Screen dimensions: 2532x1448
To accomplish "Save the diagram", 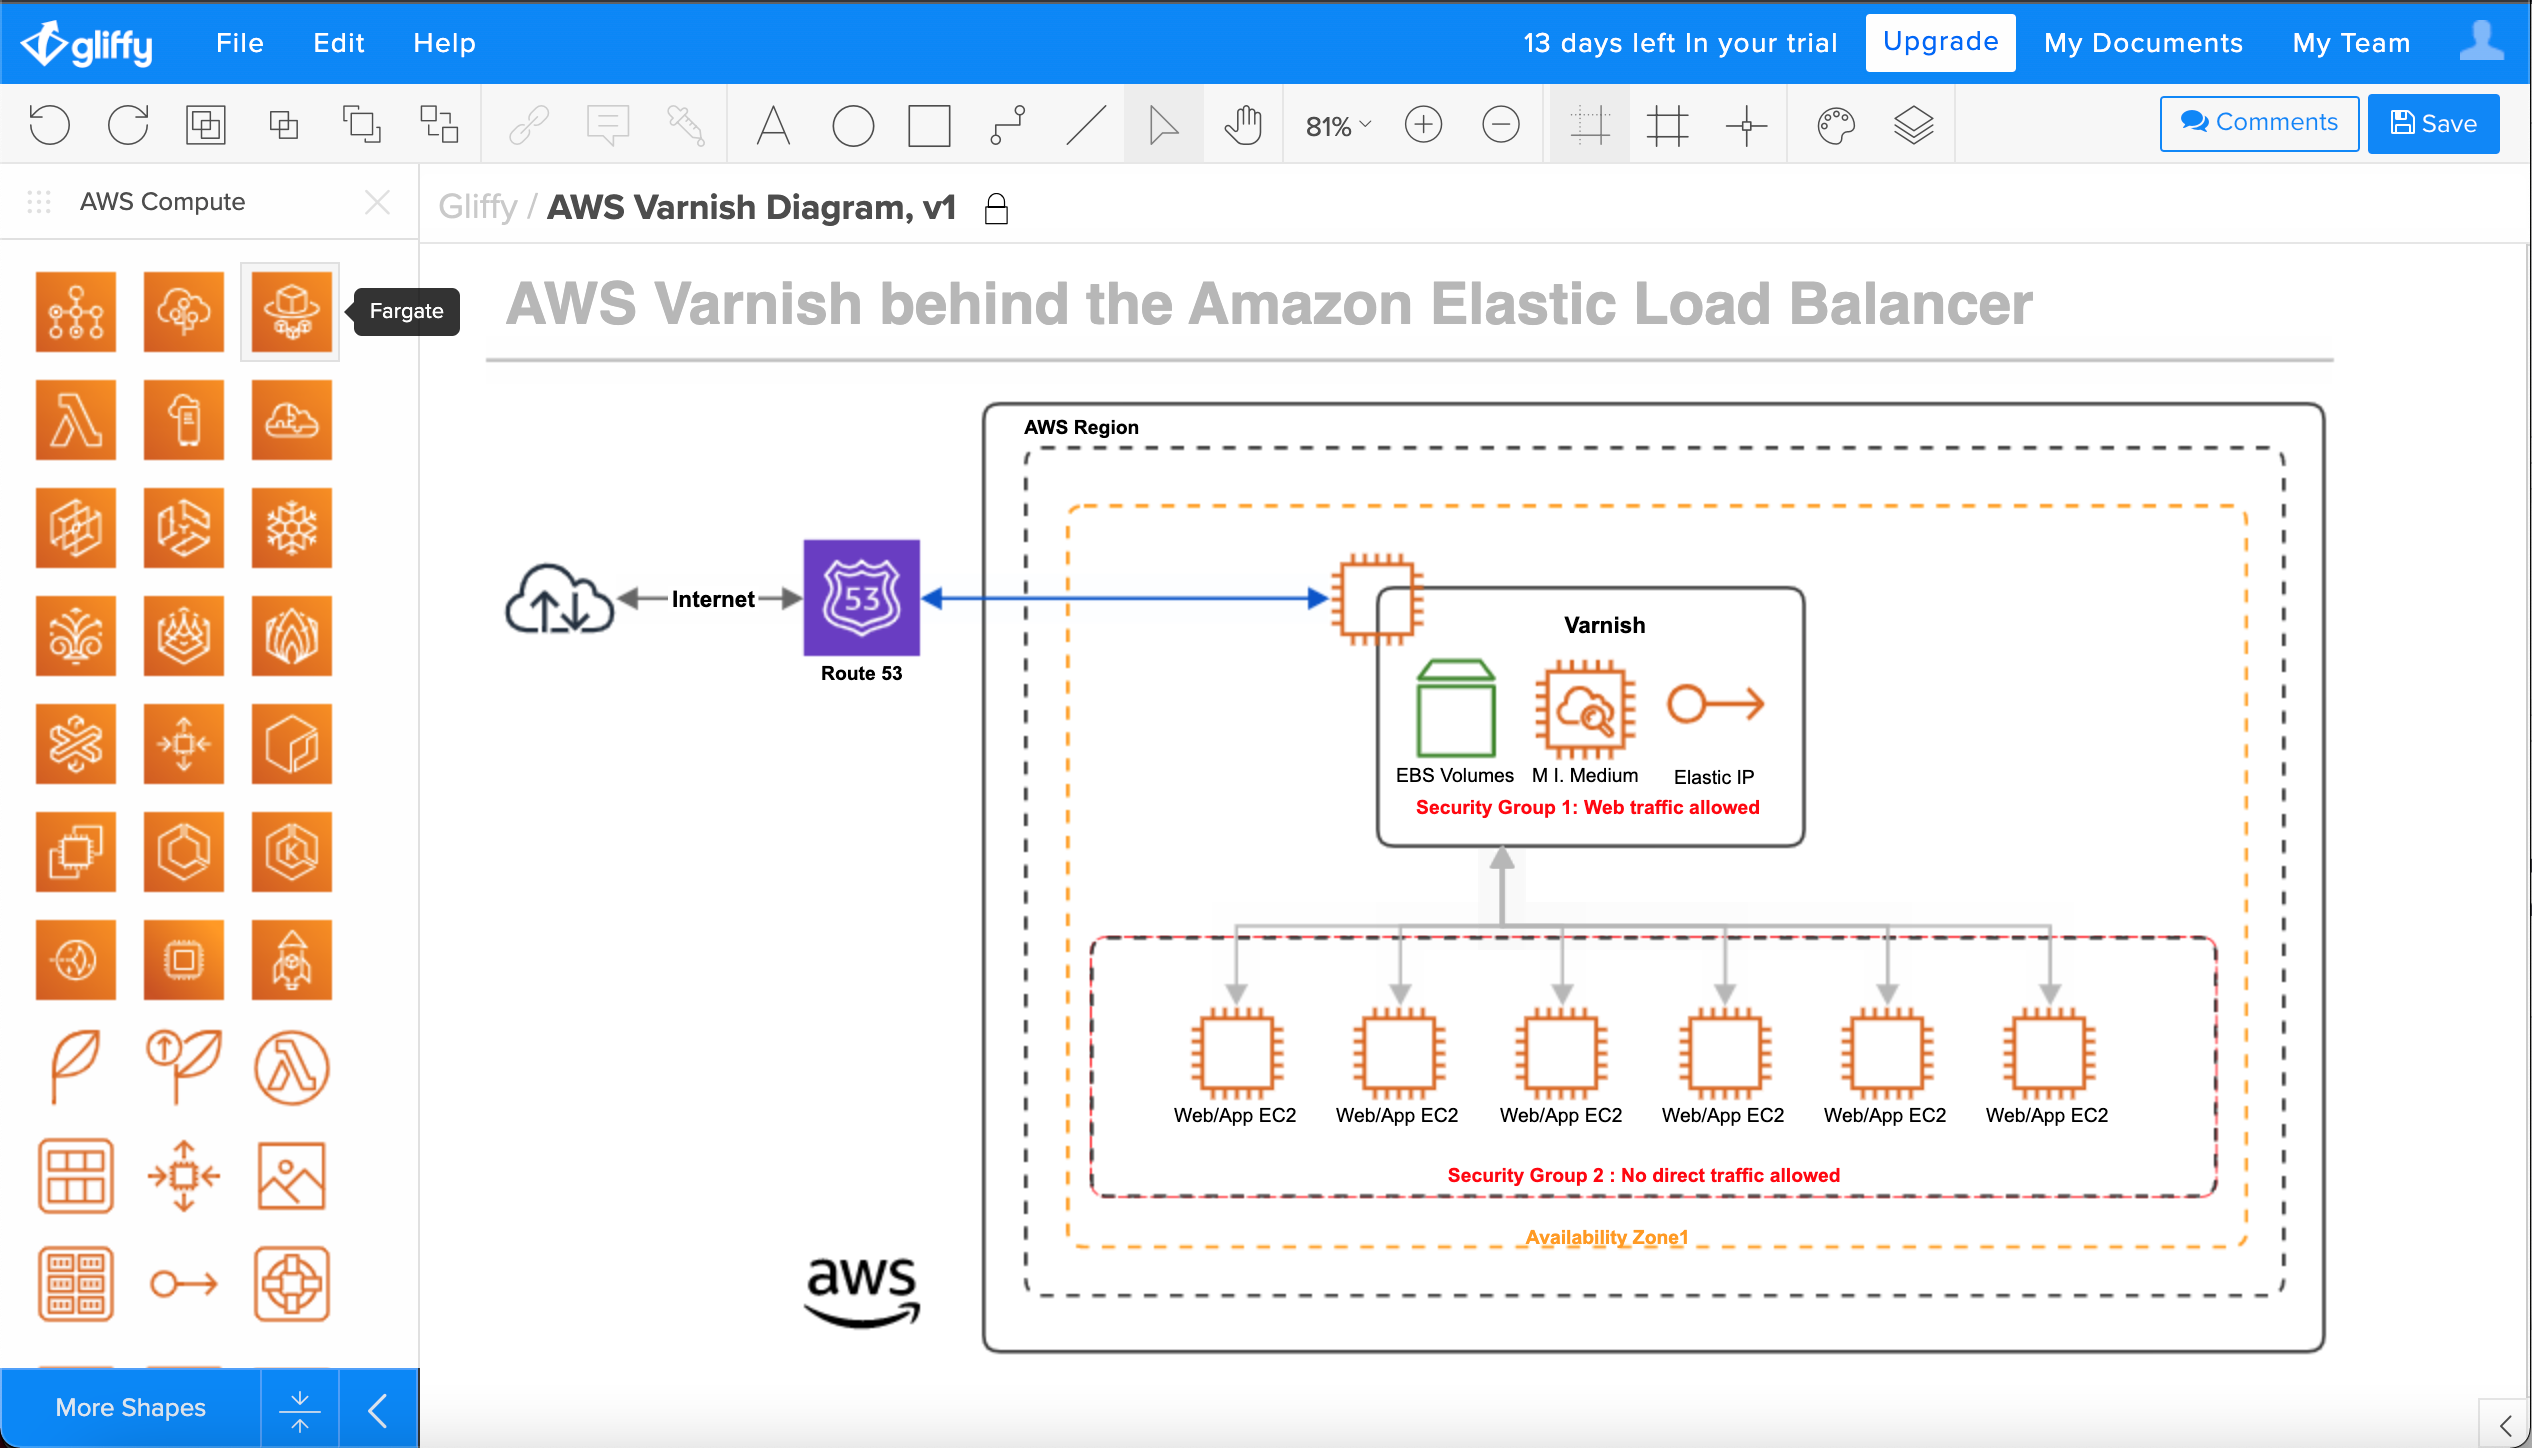I will [2433, 123].
